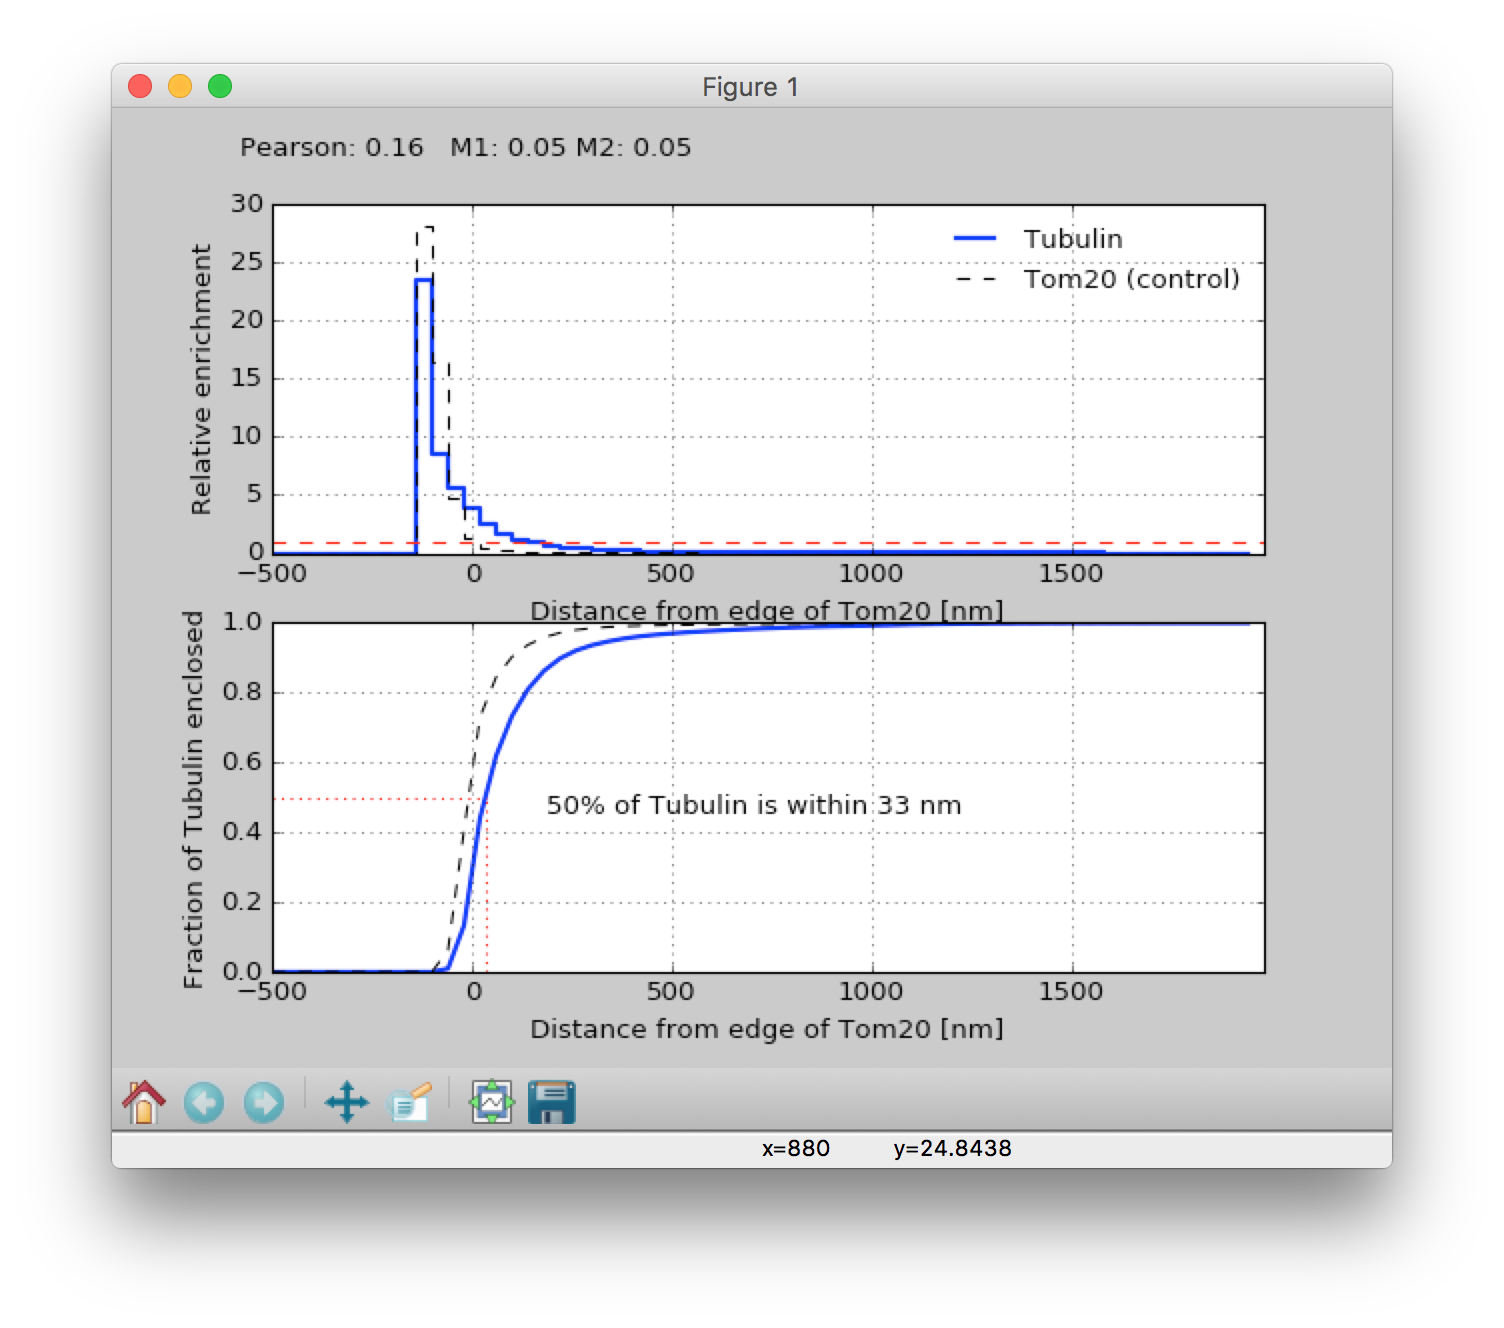Click the Tubulin legend label

(1072, 239)
